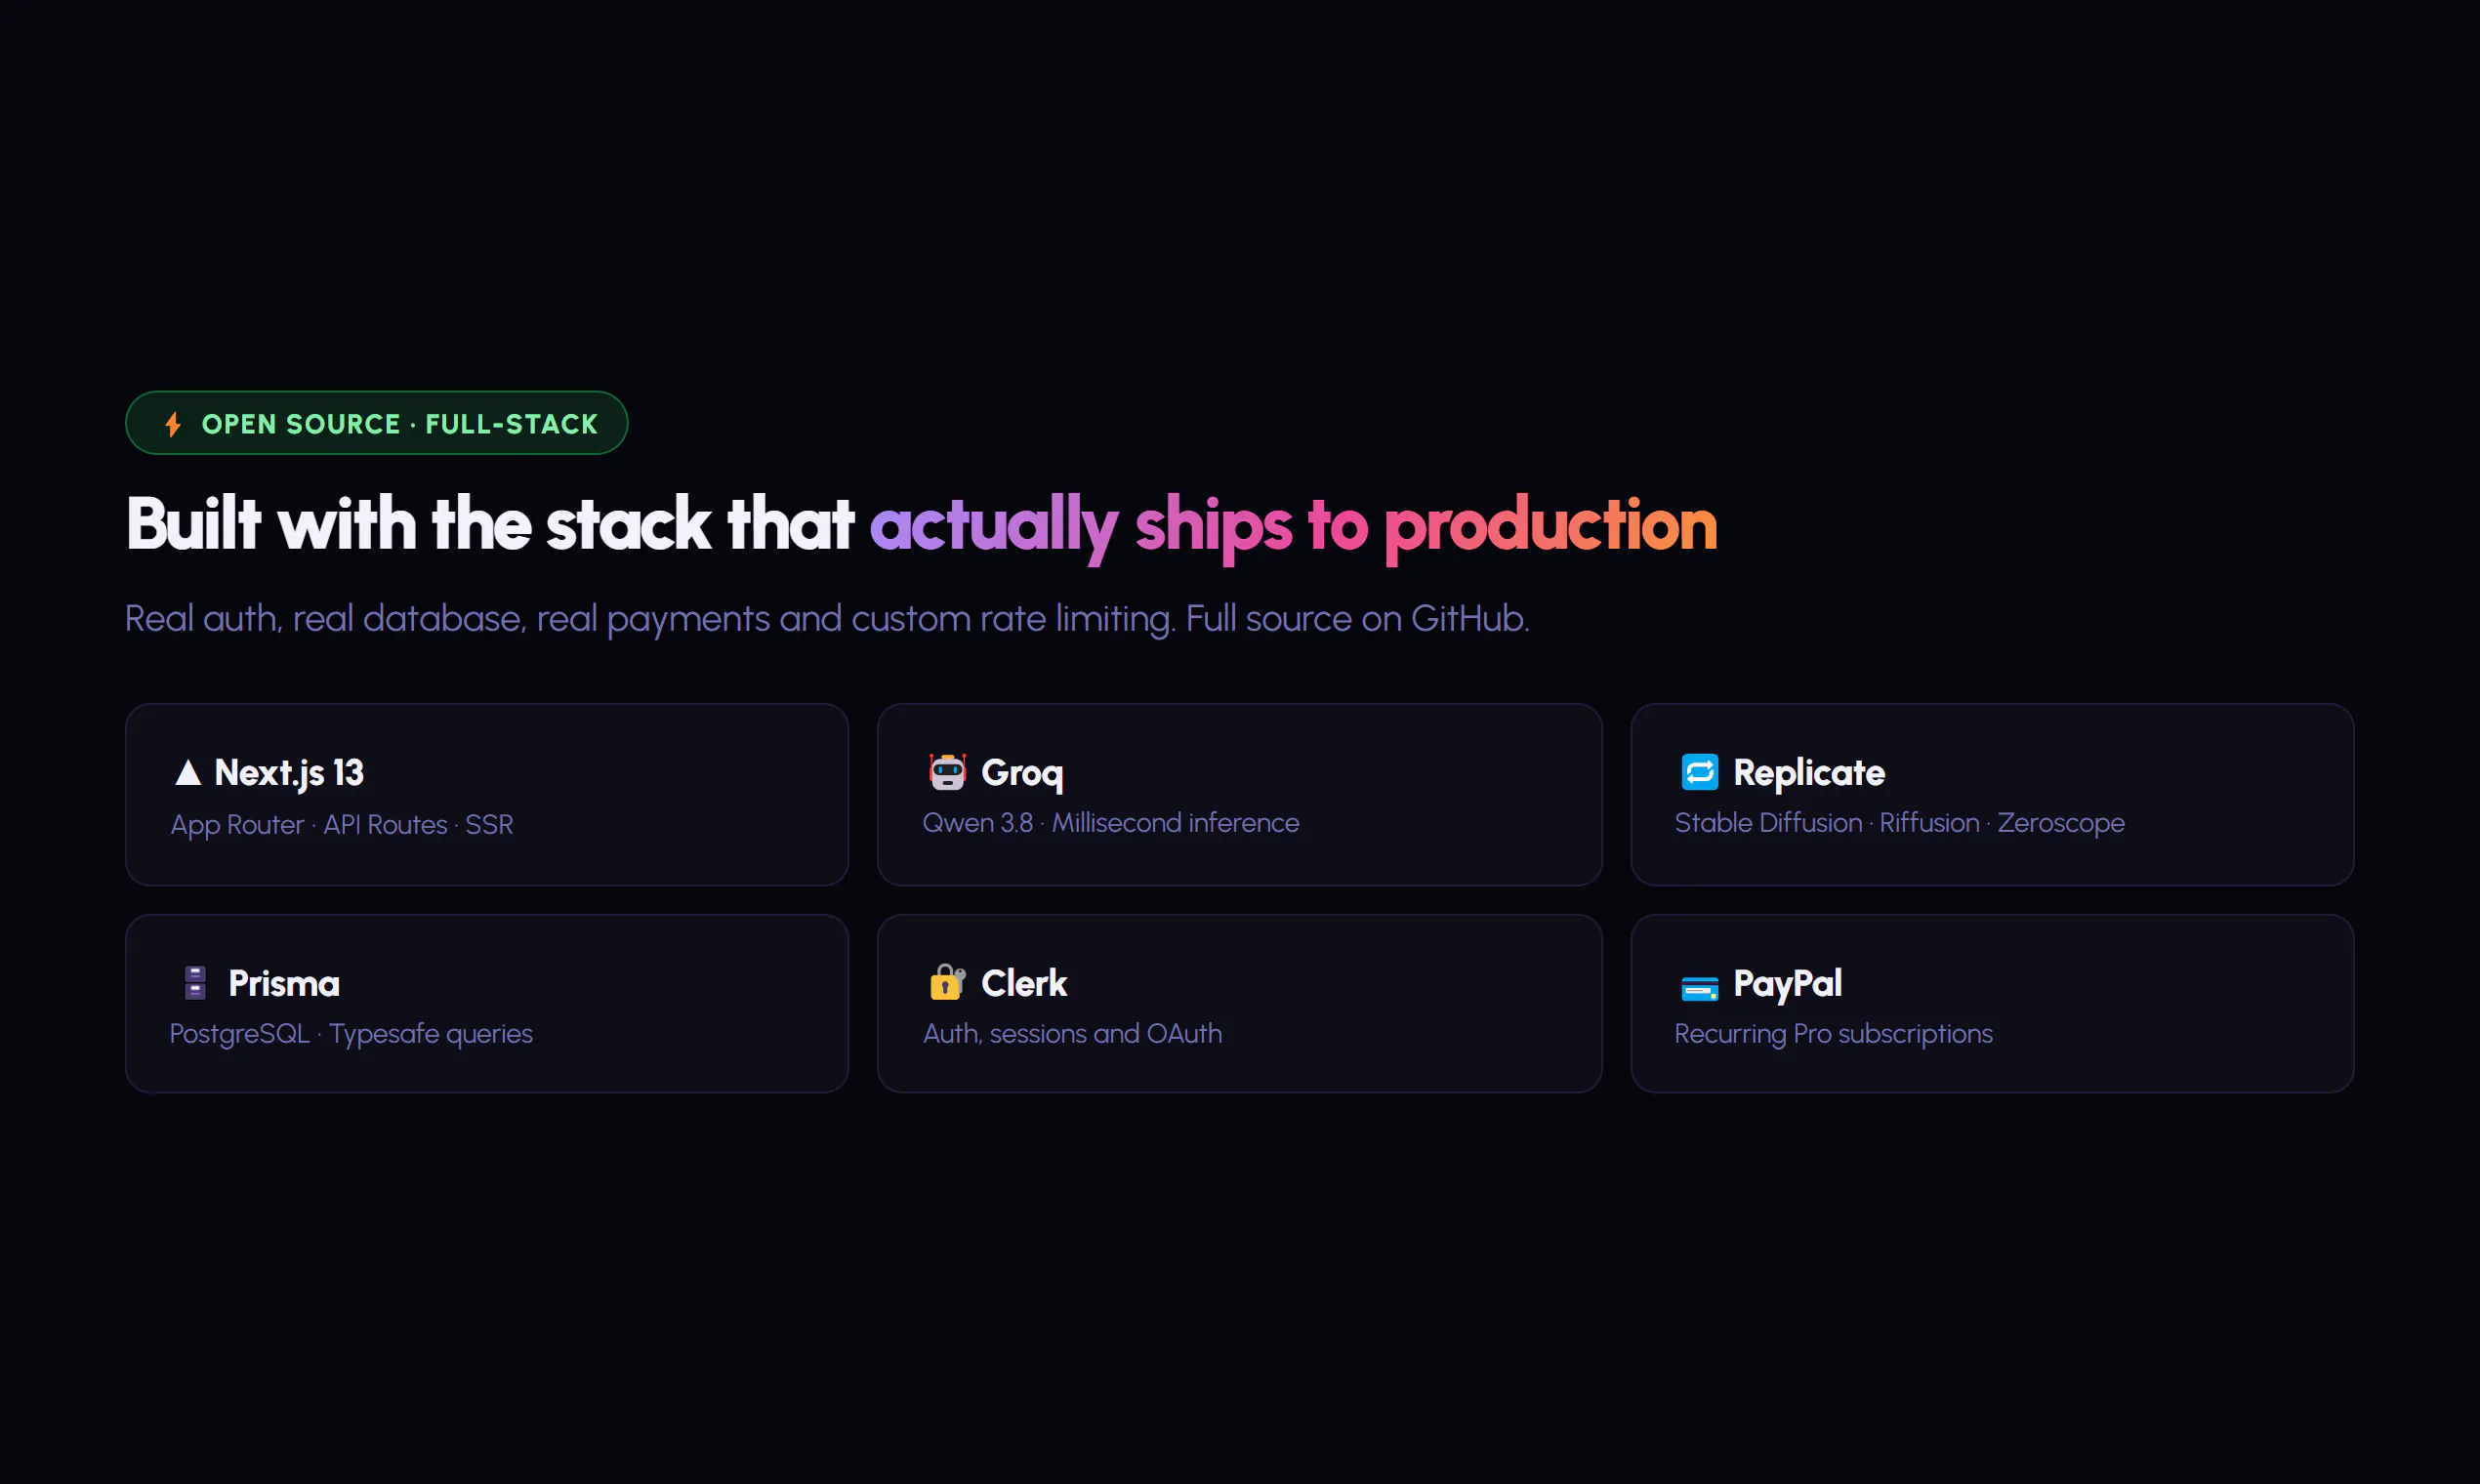Viewport: 2480px width, 1484px height.
Task: Select the Prisma card heading
Action: coord(284,983)
